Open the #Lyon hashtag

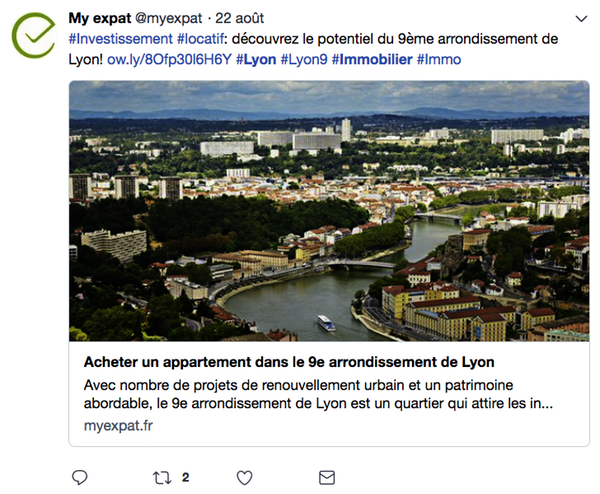(x=256, y=60)
